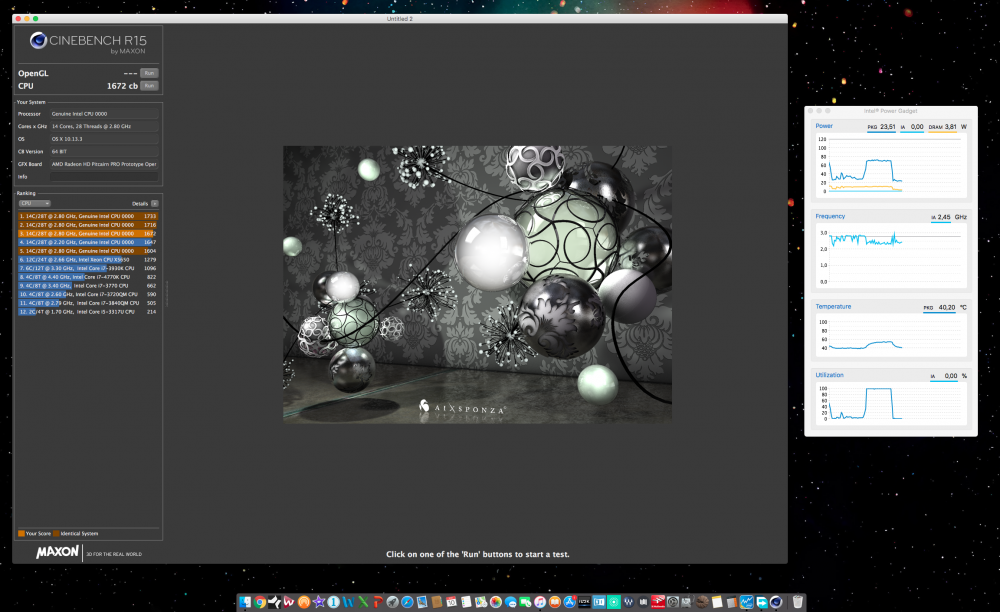Select Core i7-4770K ranking row
Viewport: 1000px width, 612px height.
tap(88, 277)
